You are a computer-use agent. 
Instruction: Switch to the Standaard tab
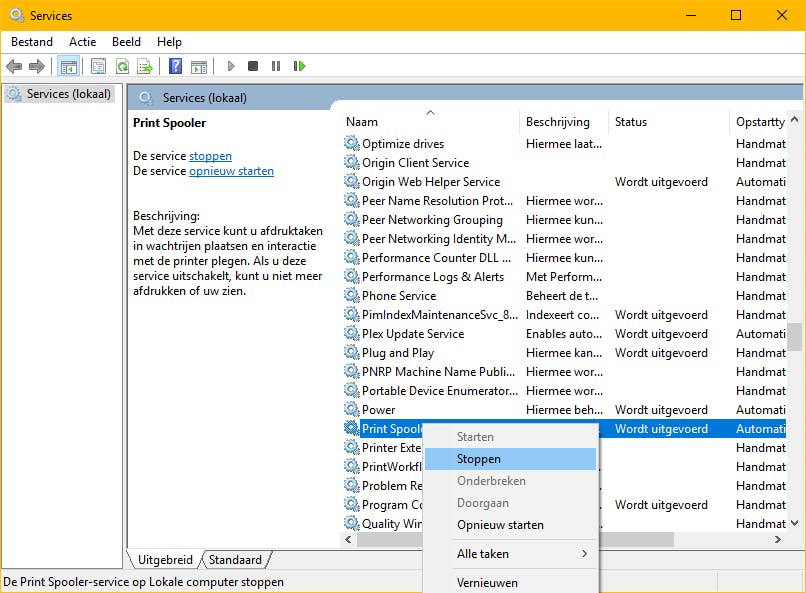(x=236, y=560)
